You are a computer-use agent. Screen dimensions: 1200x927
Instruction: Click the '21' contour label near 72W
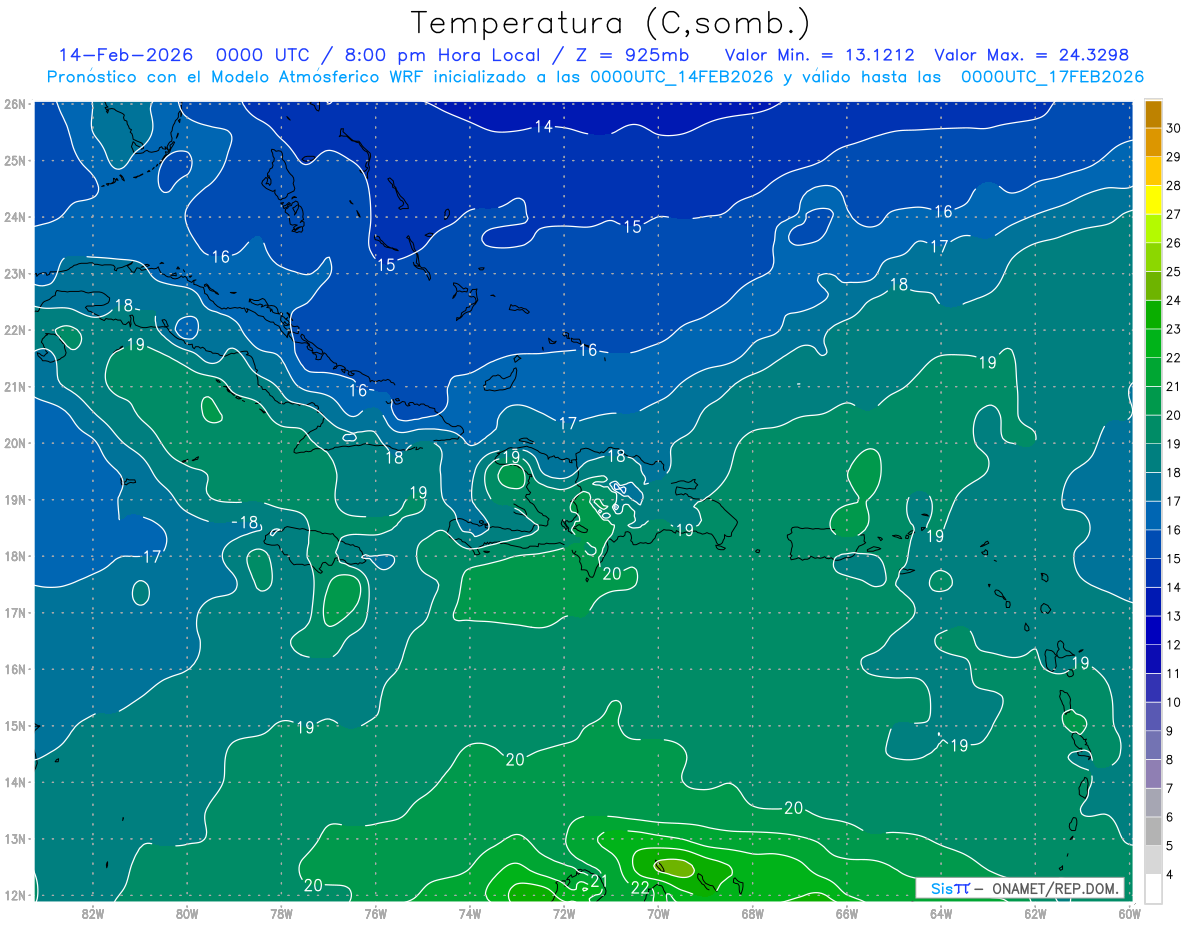(599, 881)
